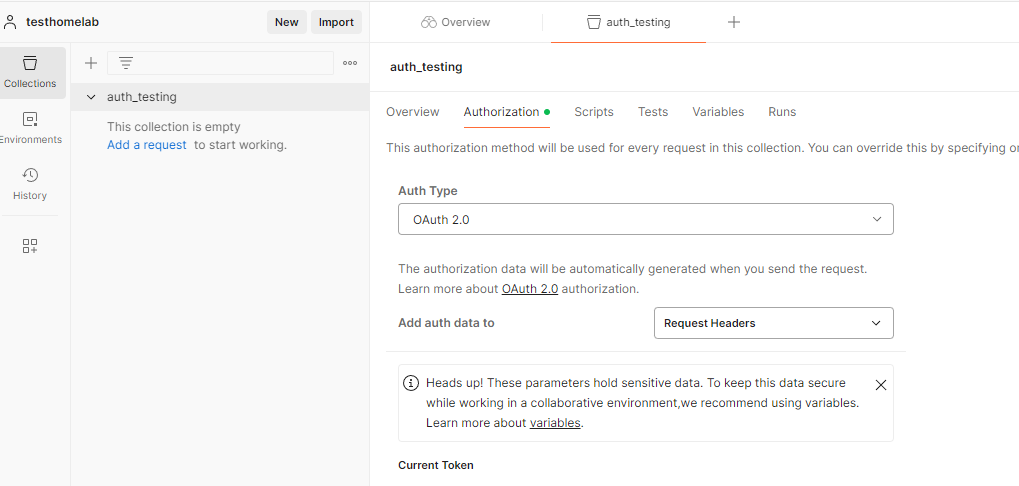Open the Overview workspace tab
1019x486 pixels.
(456, 22)
